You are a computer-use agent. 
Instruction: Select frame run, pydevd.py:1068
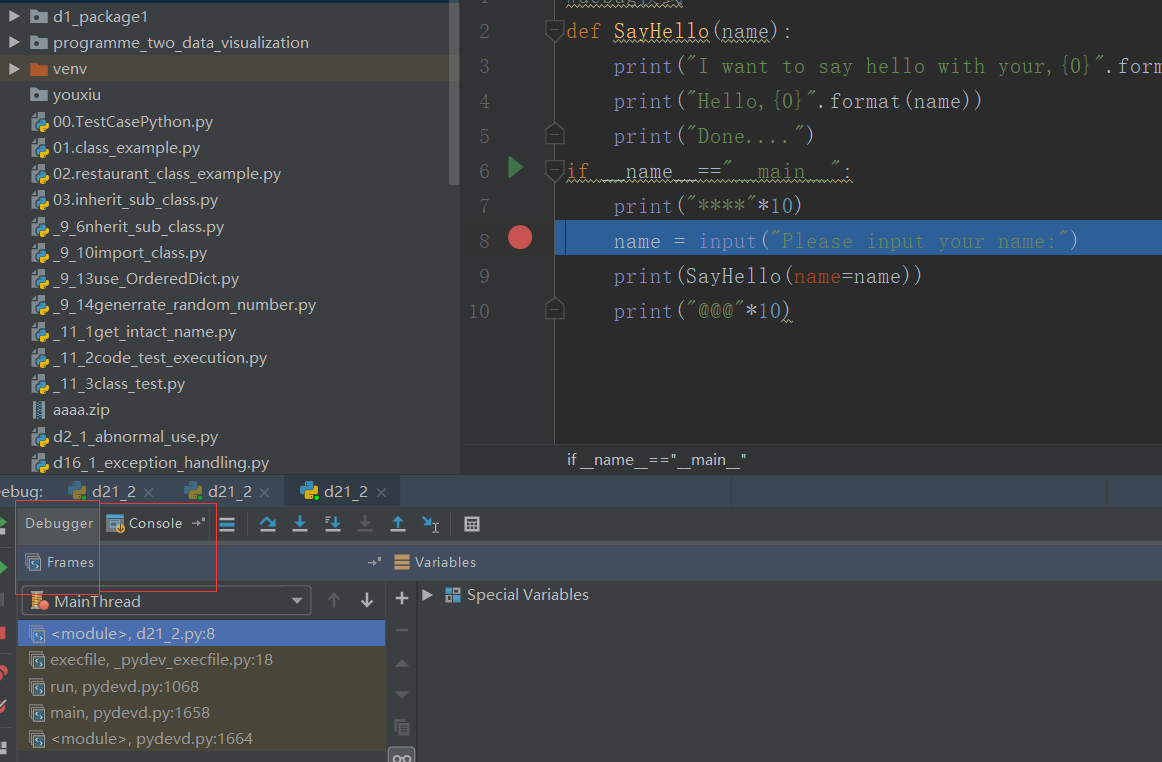(x=202, y=686)
